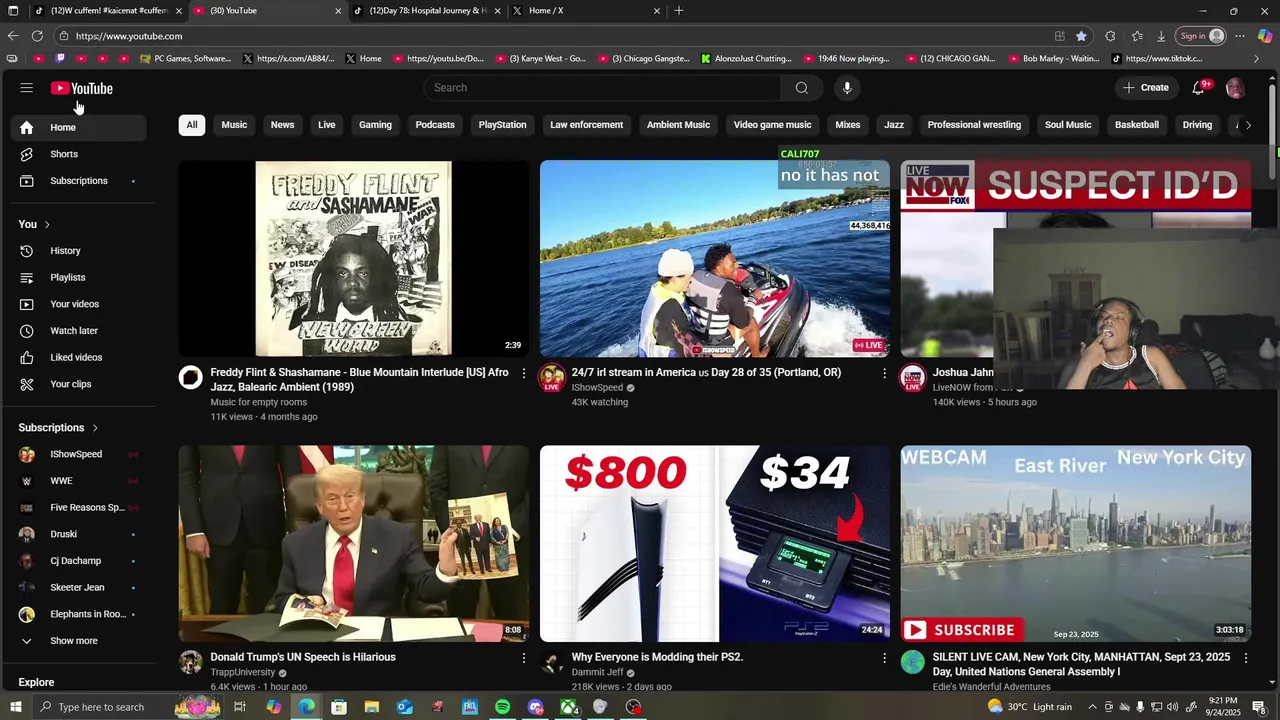Click the browser Sign in button
The height and width of the screenshot is (720, 1280).
[x=1201, y=36]
